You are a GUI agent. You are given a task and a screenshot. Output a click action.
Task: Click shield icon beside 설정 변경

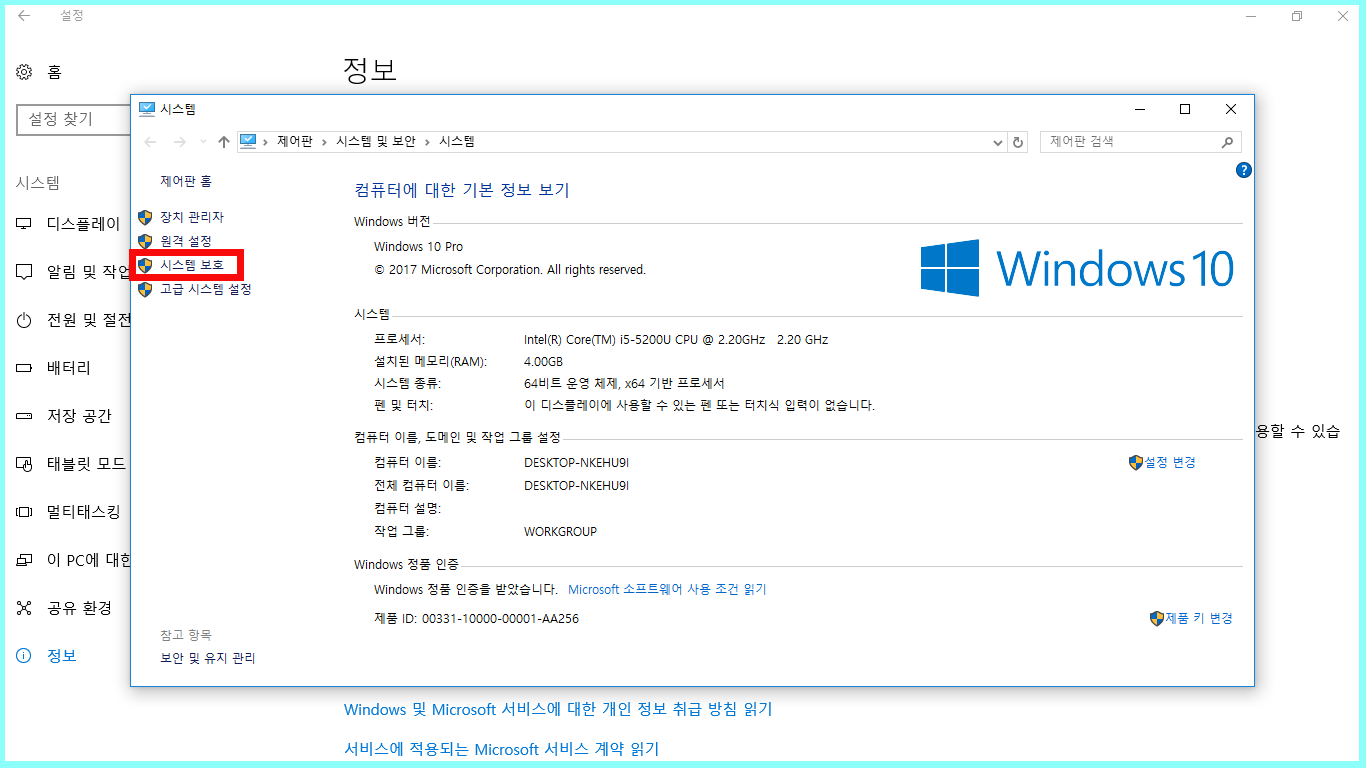1135,462
